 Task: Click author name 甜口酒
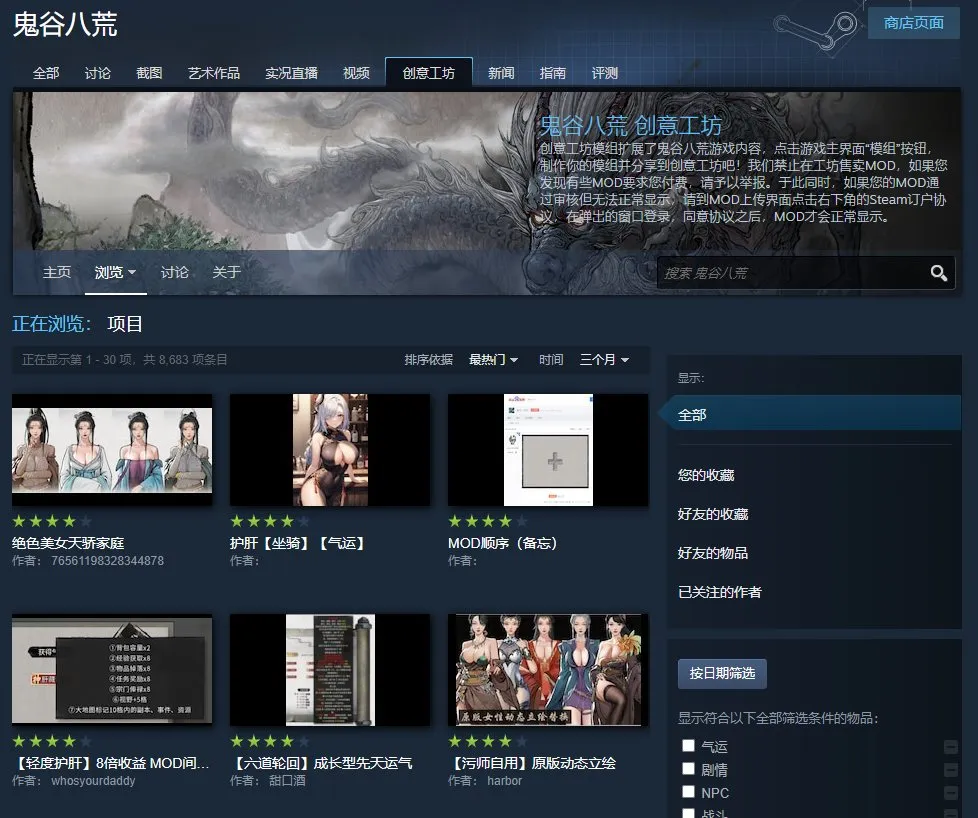[x=287, y=781]
